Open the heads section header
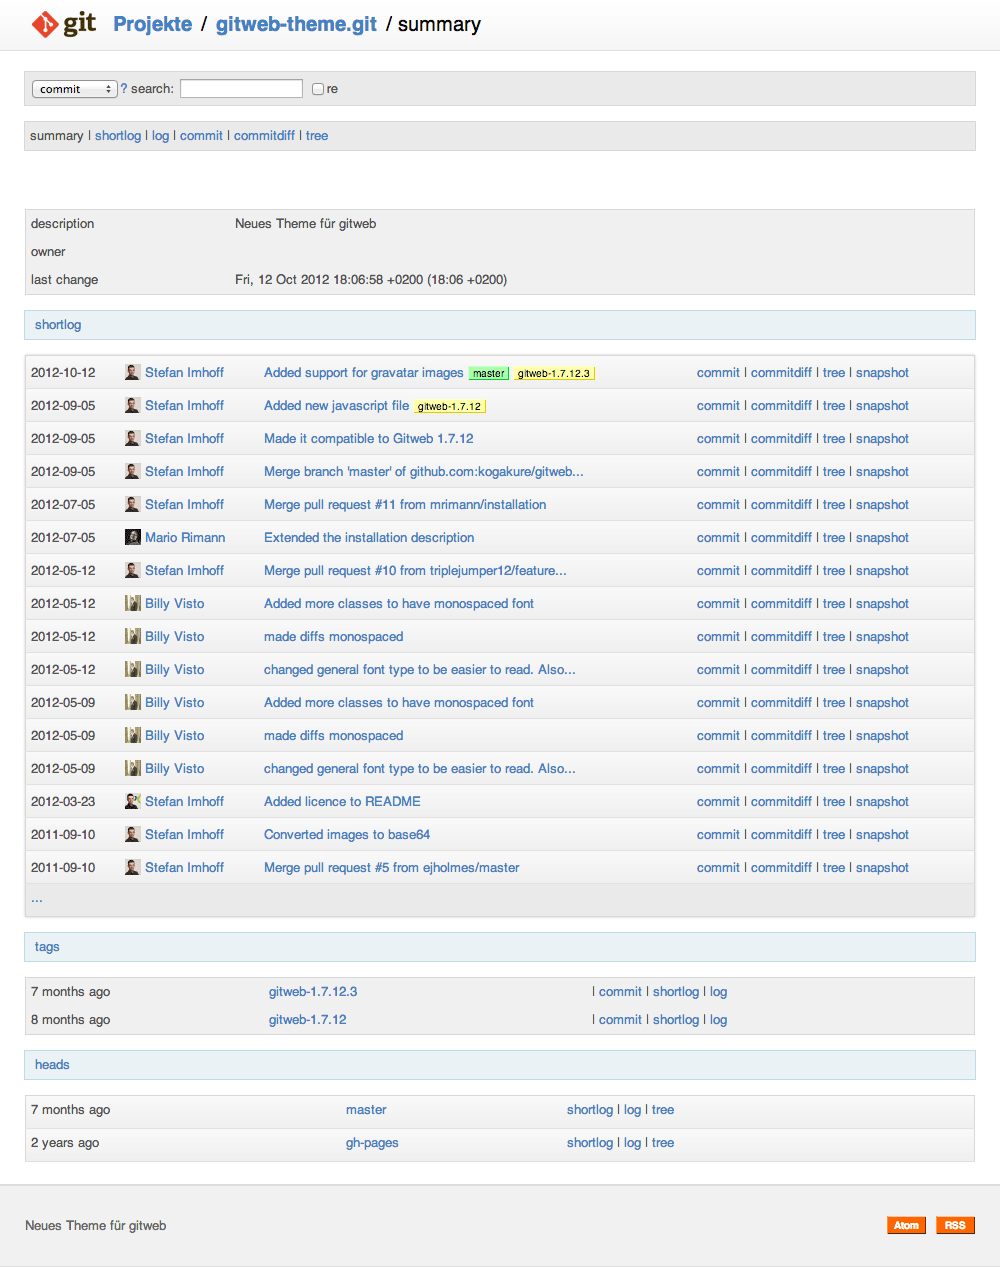This screenshot has width=1000, height=1267. [x=52, y=1065]
